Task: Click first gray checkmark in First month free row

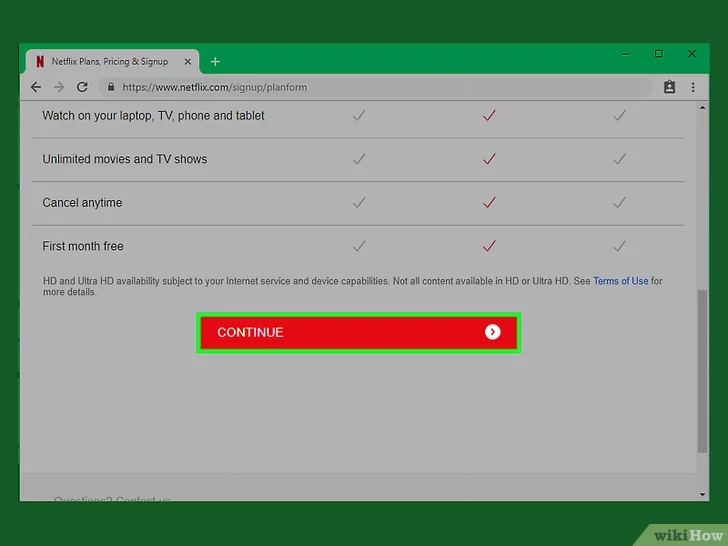Action: (x=359, y=246)
